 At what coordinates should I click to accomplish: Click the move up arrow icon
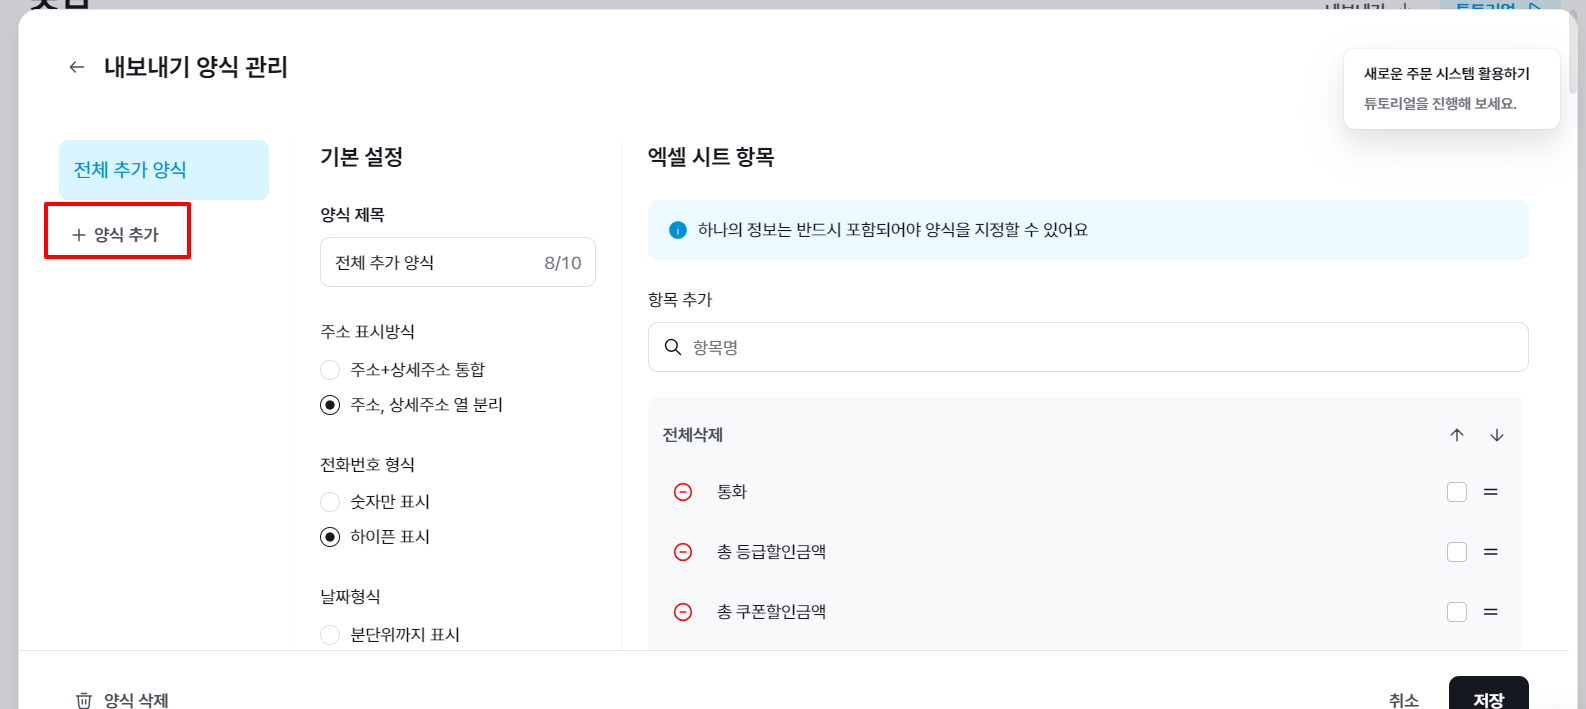point(1457,435)
